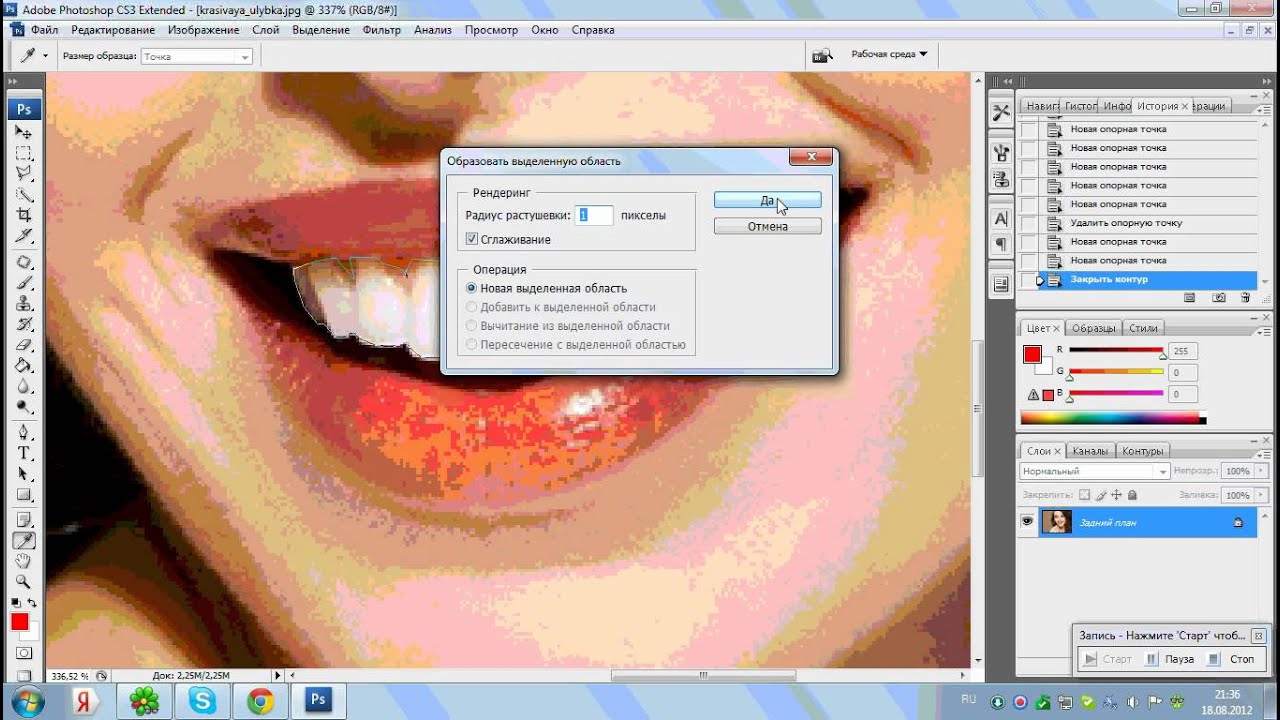This screenshot has height=720, width=1280.
Task: Select the Shape tool
Action: tap(24, 496)
